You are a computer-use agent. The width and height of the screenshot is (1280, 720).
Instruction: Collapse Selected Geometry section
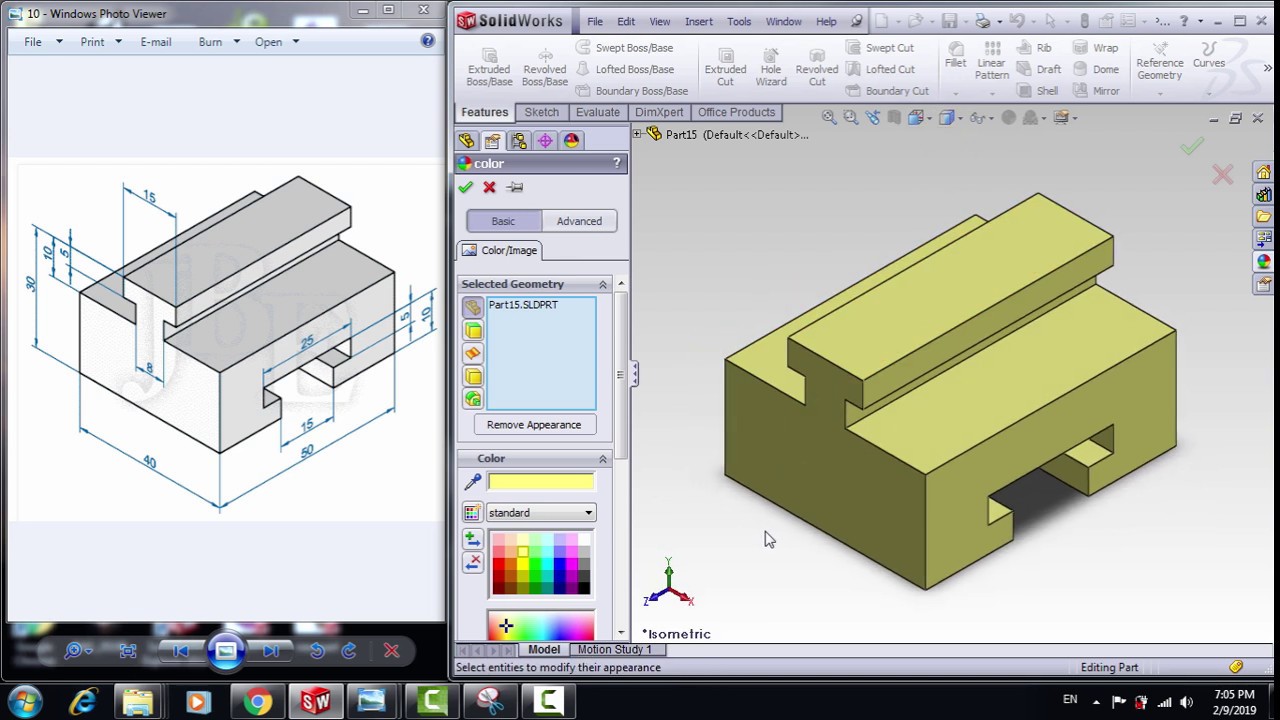tap(602, 285)
